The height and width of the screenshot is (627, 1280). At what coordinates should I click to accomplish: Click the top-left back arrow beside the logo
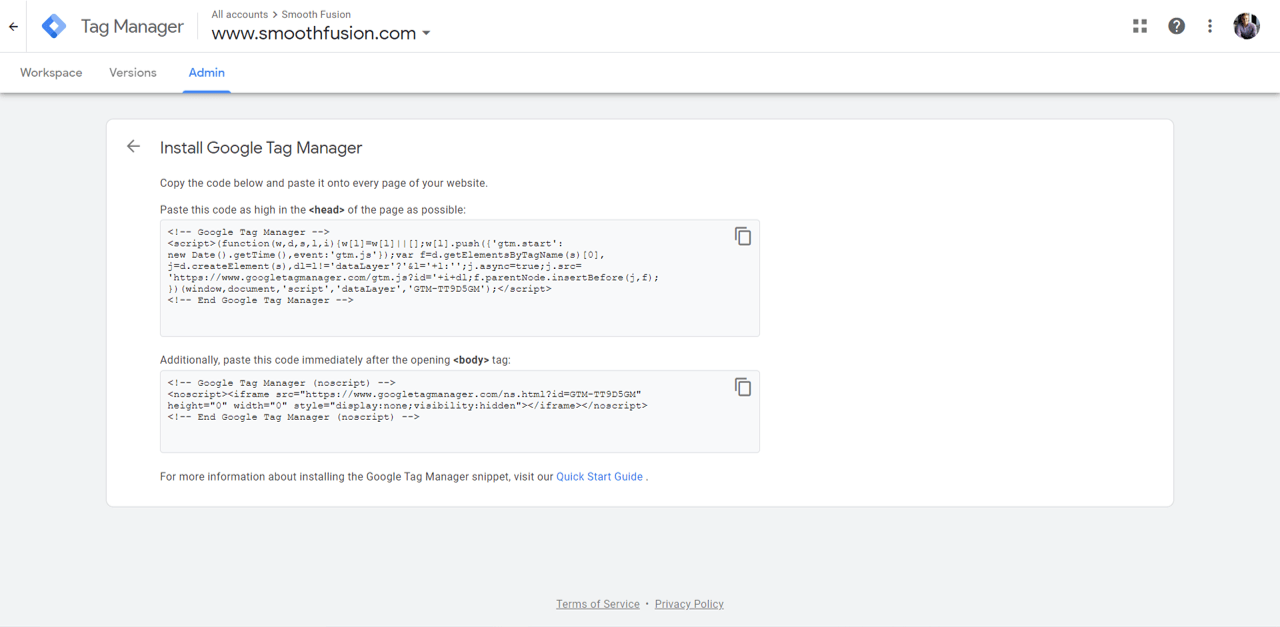[13, 27]
